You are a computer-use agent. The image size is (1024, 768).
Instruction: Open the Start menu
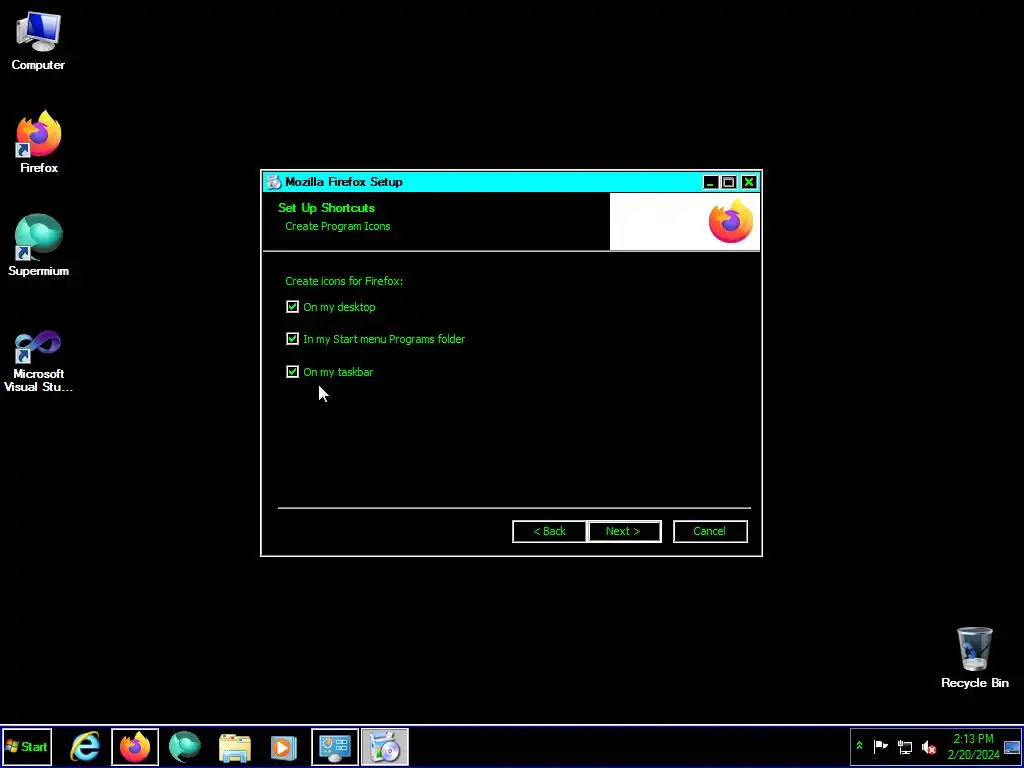pos(26,746)
